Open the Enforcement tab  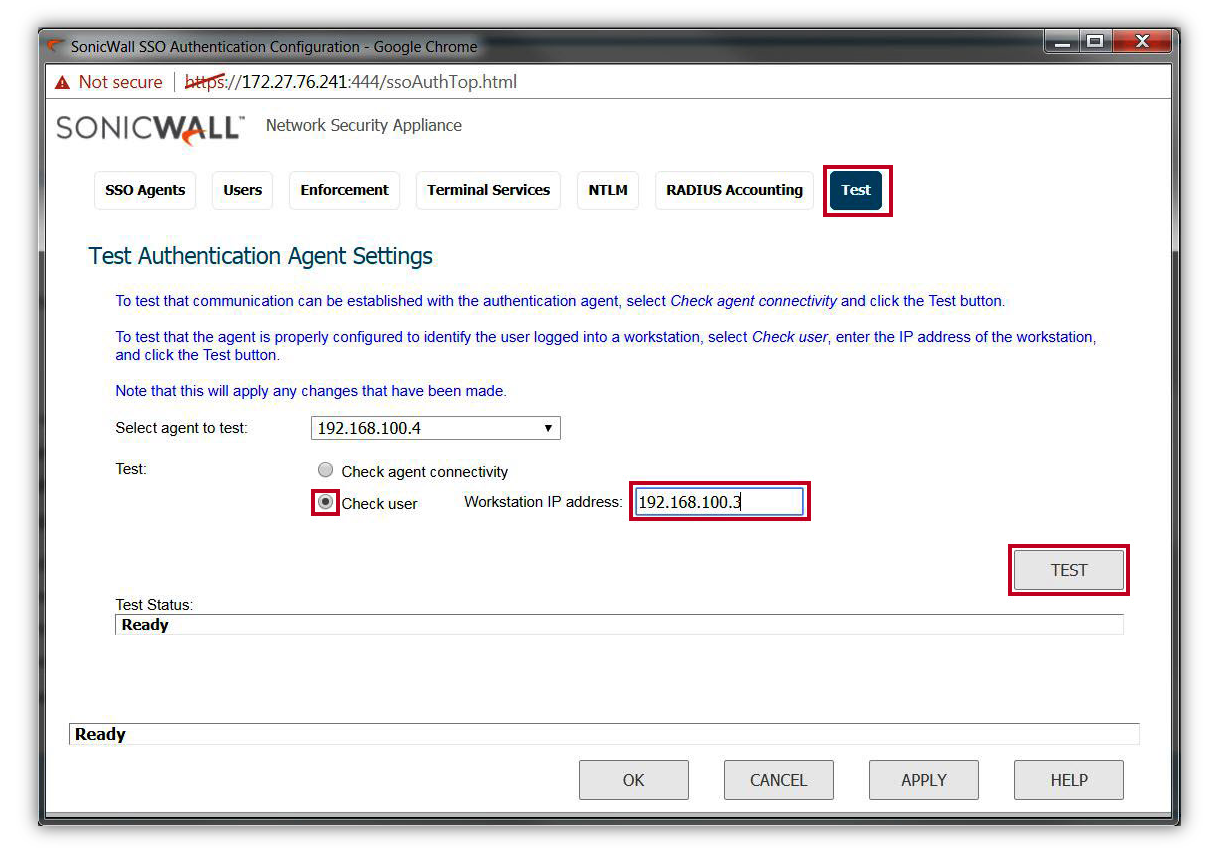[x=344, y=190]
